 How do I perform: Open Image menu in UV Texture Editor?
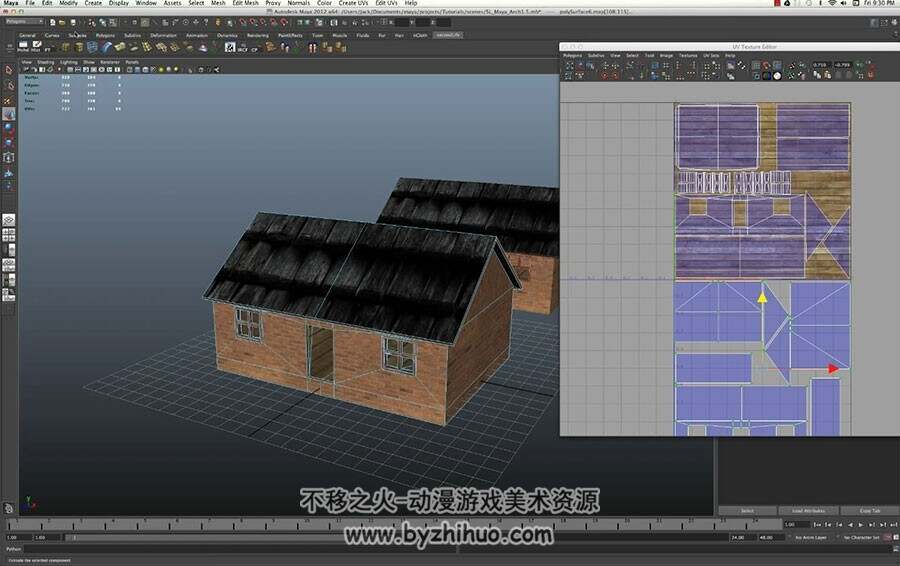[666, 56]
